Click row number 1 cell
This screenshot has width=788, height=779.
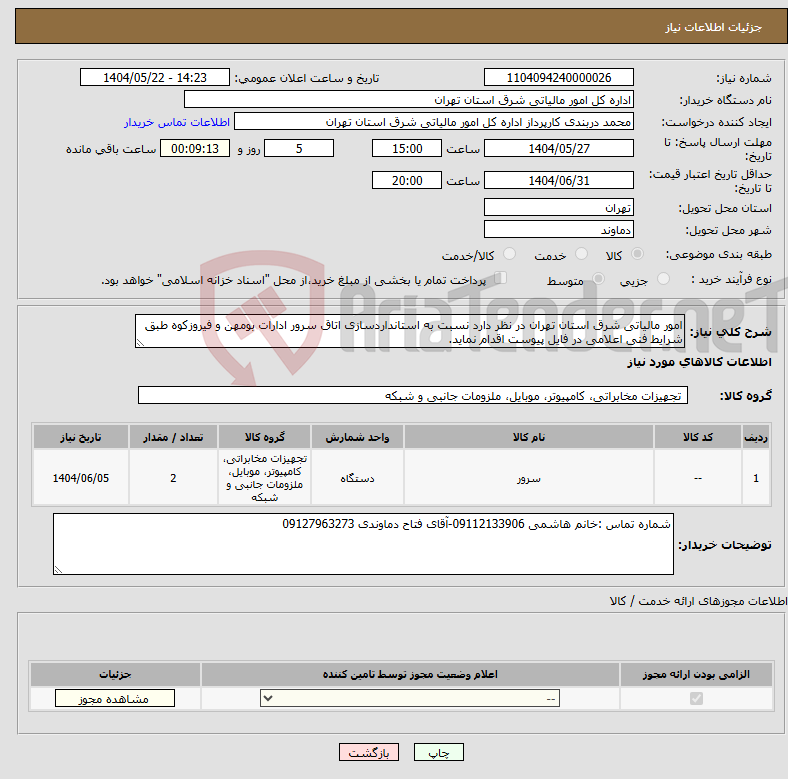[756, 478]
